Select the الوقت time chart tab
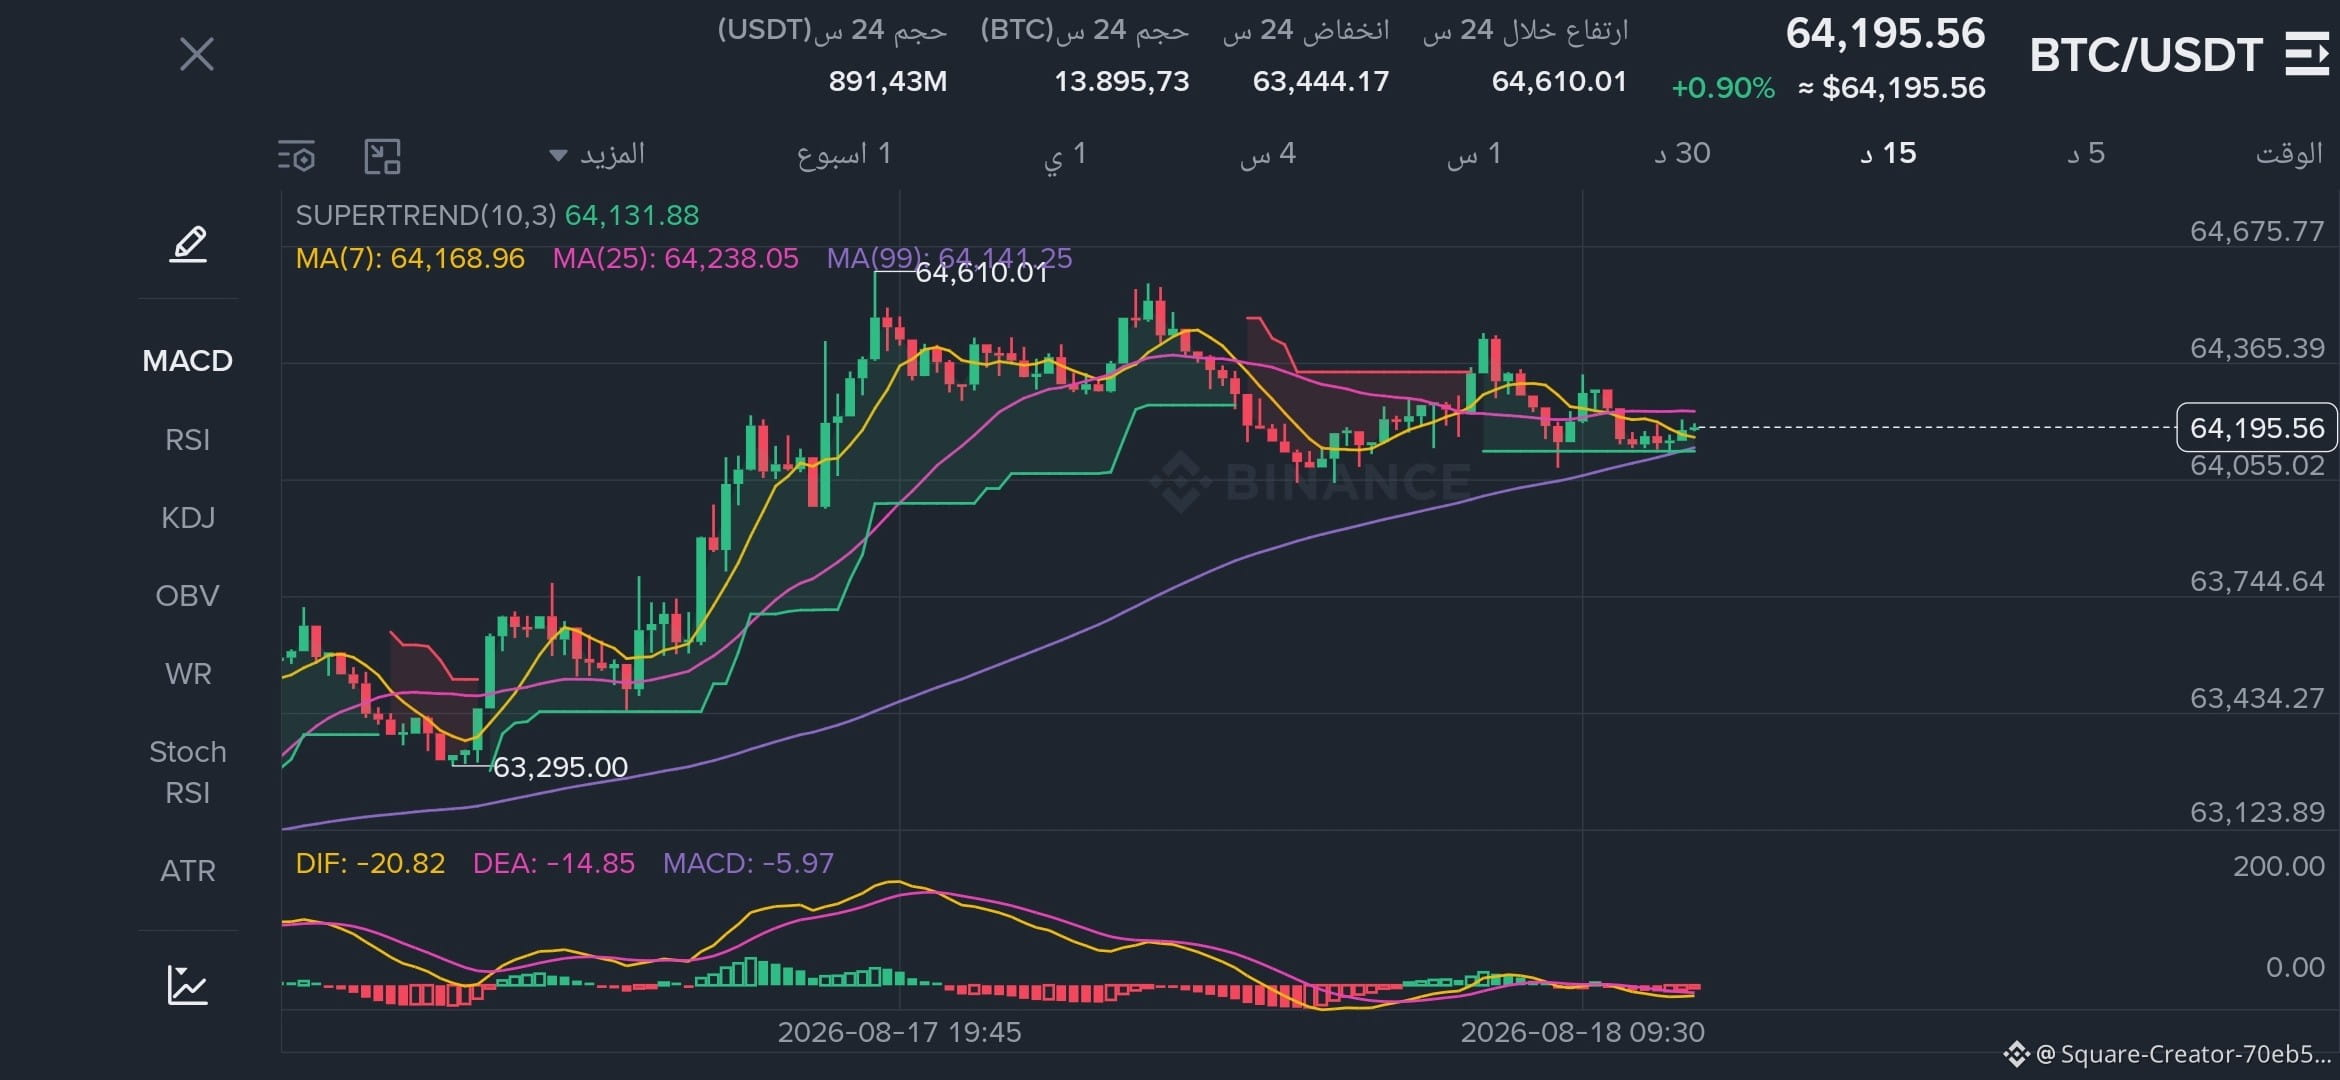 pos(2289,154)
